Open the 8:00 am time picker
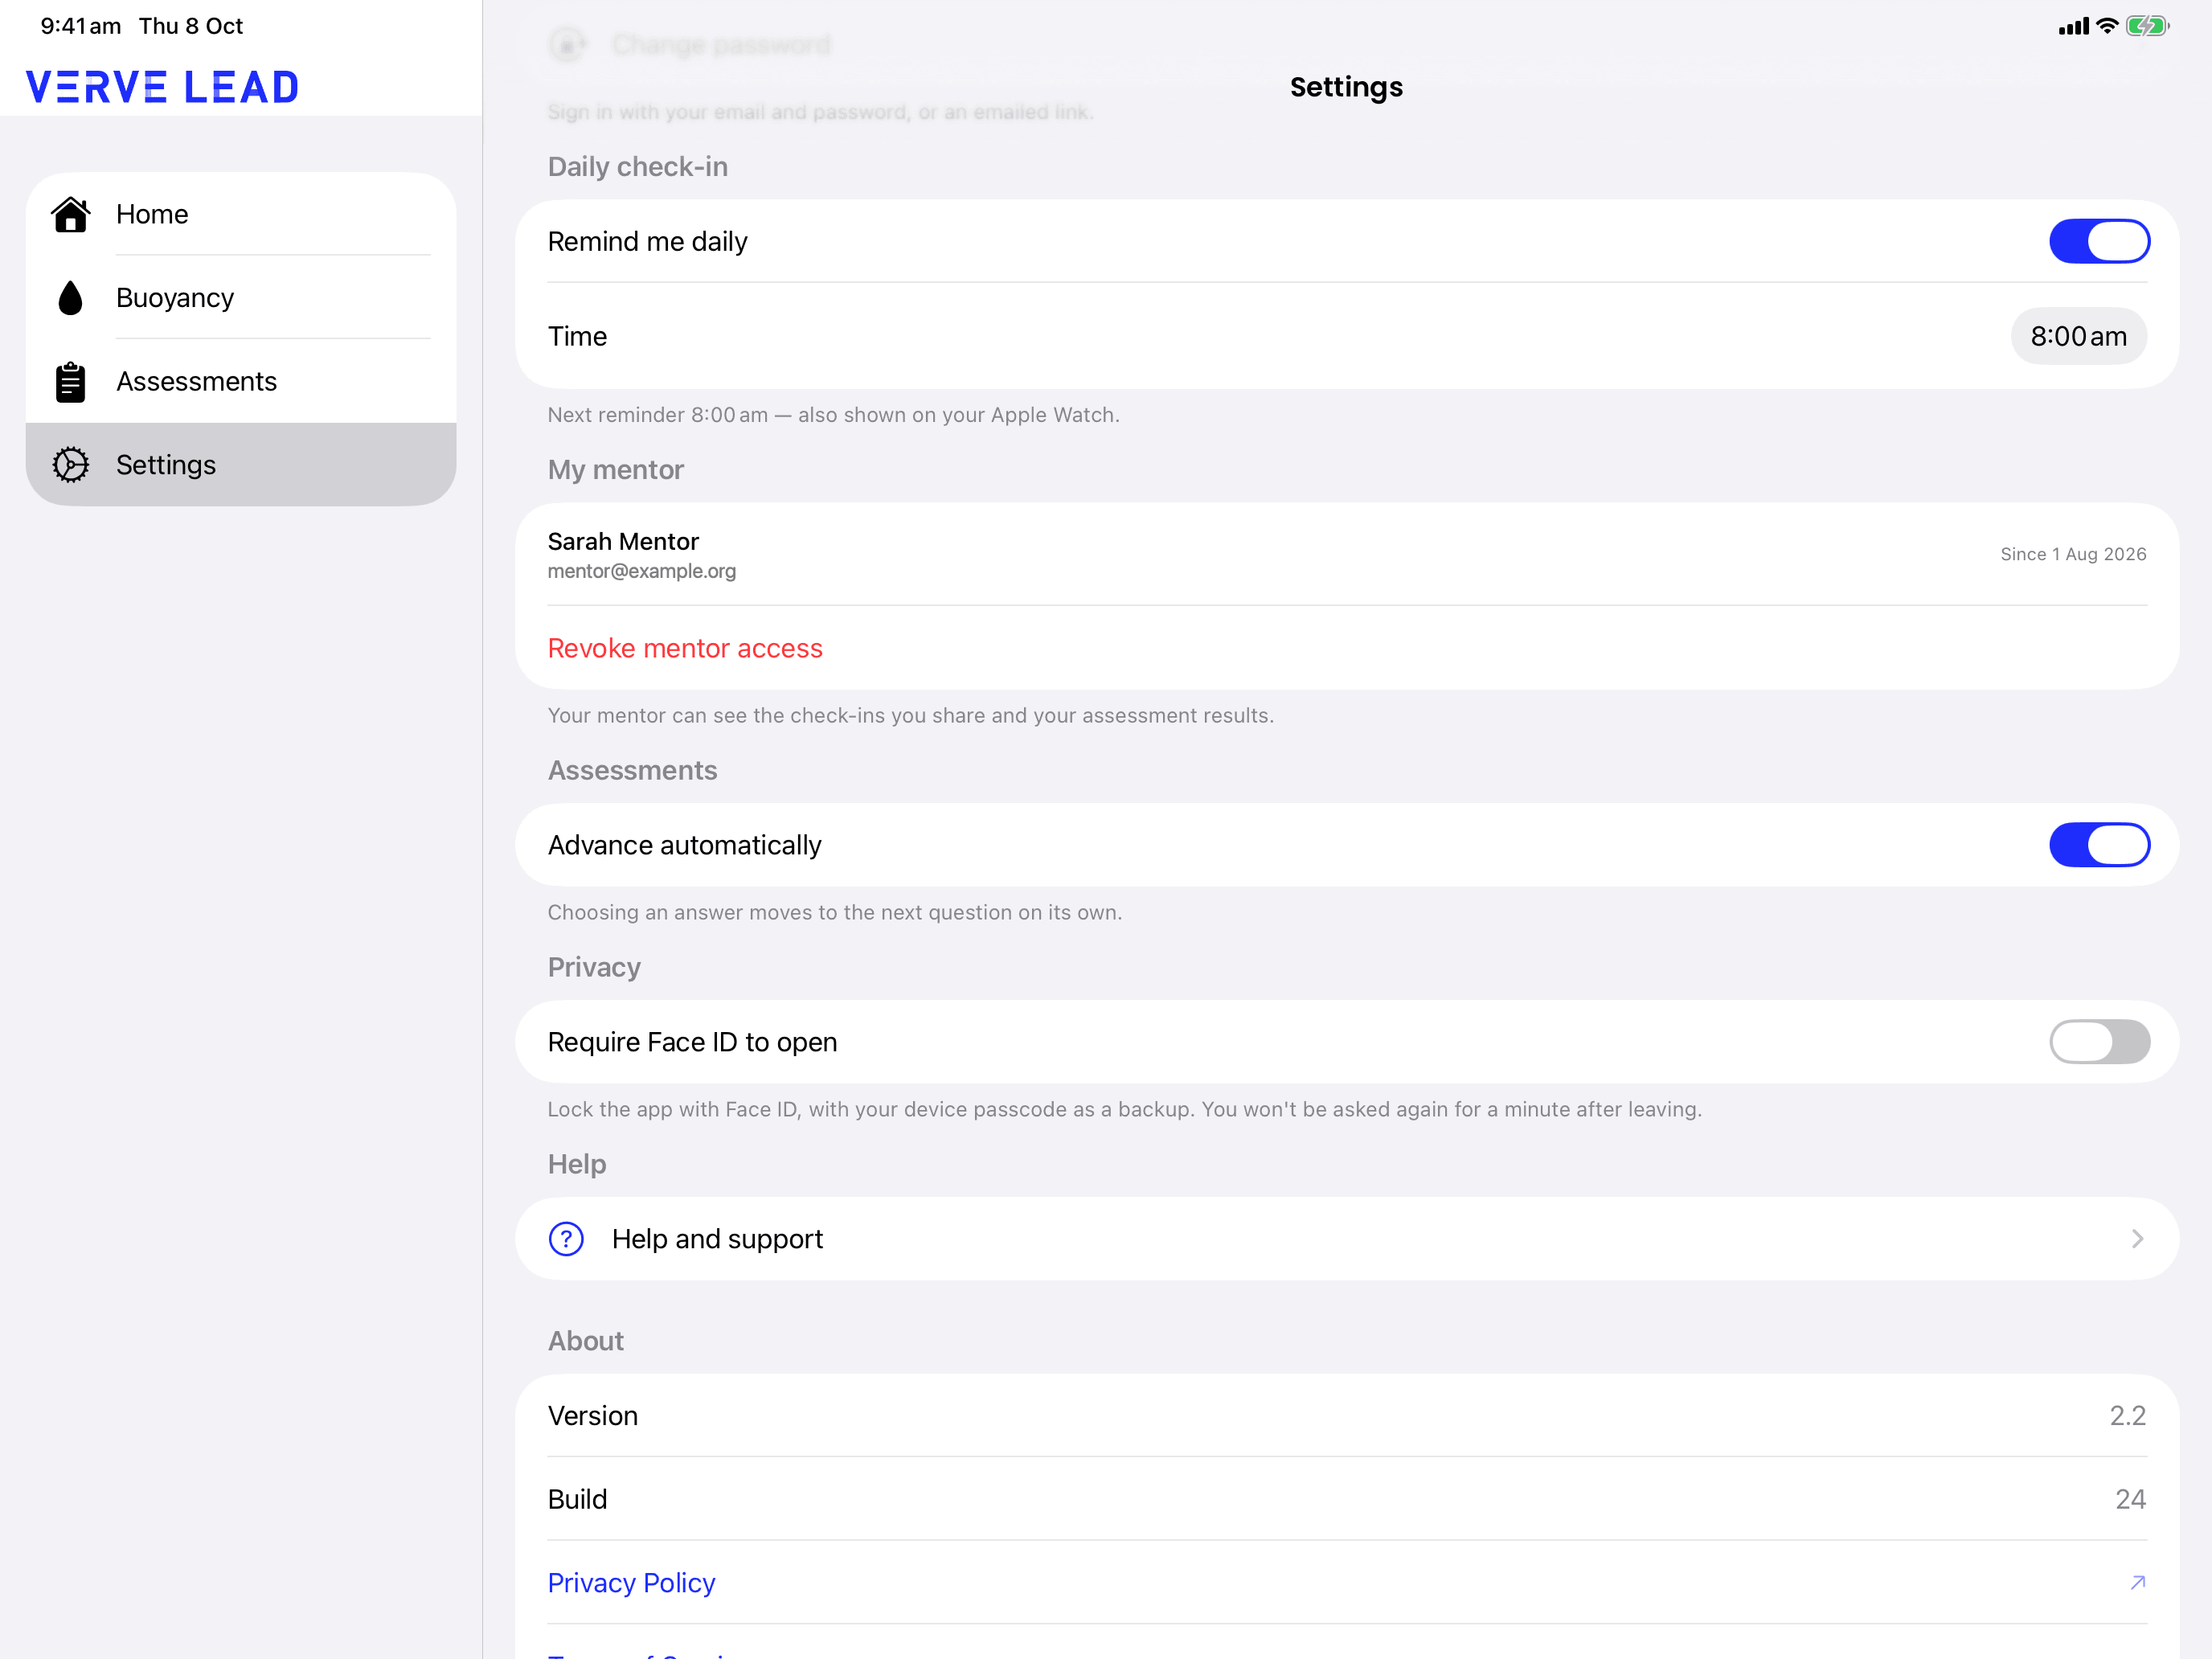 tap(2078, 337)
